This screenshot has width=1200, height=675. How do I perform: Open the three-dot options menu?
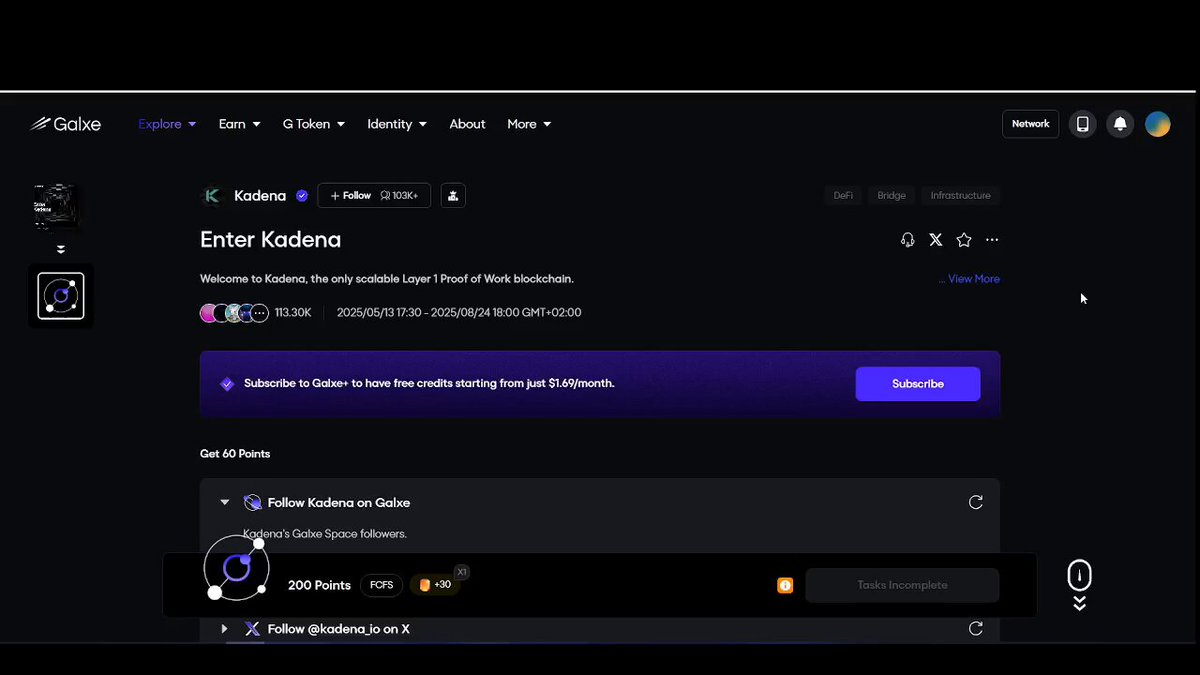point(992,240)
